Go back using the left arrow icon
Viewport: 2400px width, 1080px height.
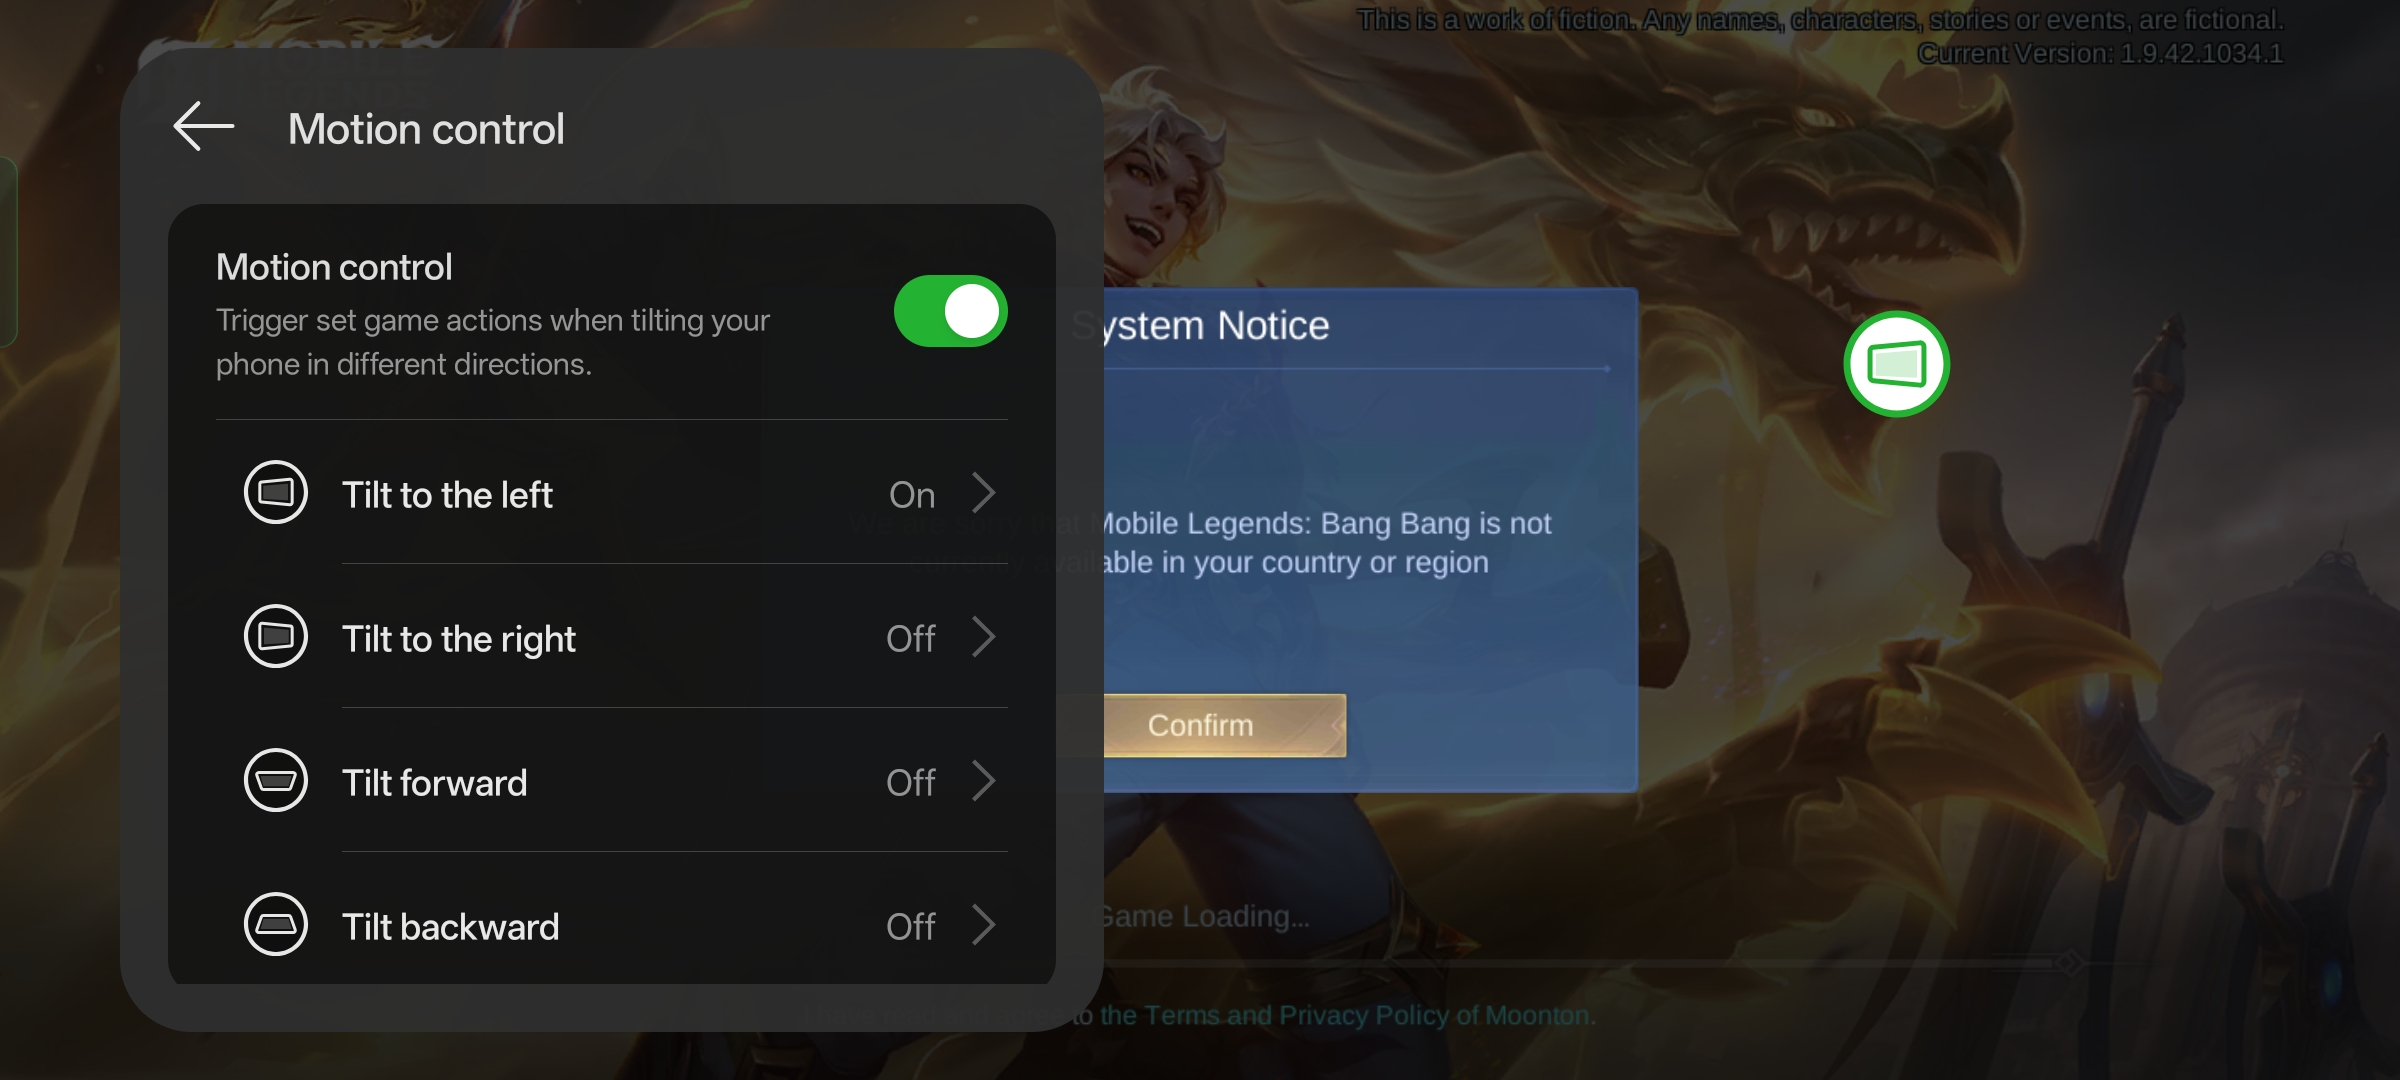tap(204, 127)
